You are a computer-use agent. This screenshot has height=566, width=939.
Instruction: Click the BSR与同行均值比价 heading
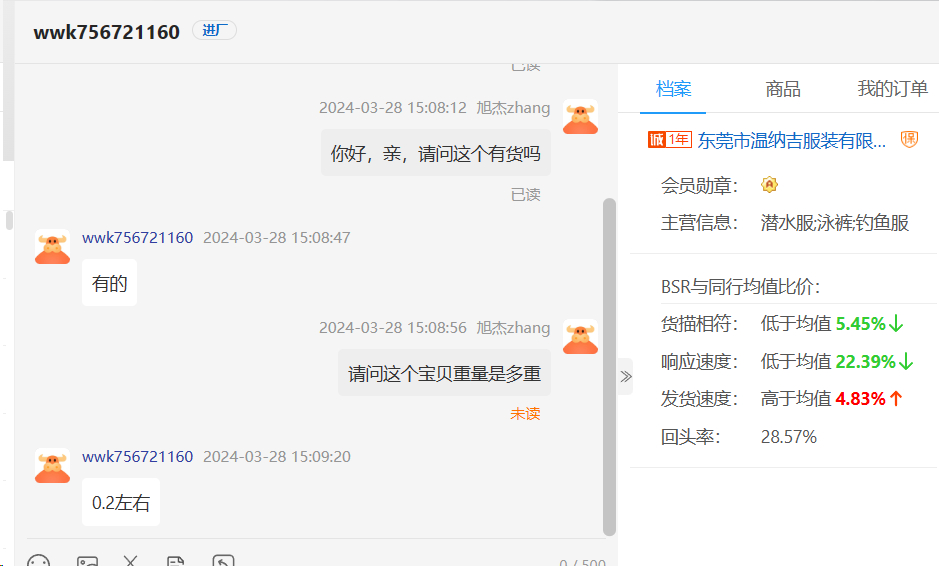point(740,286)
